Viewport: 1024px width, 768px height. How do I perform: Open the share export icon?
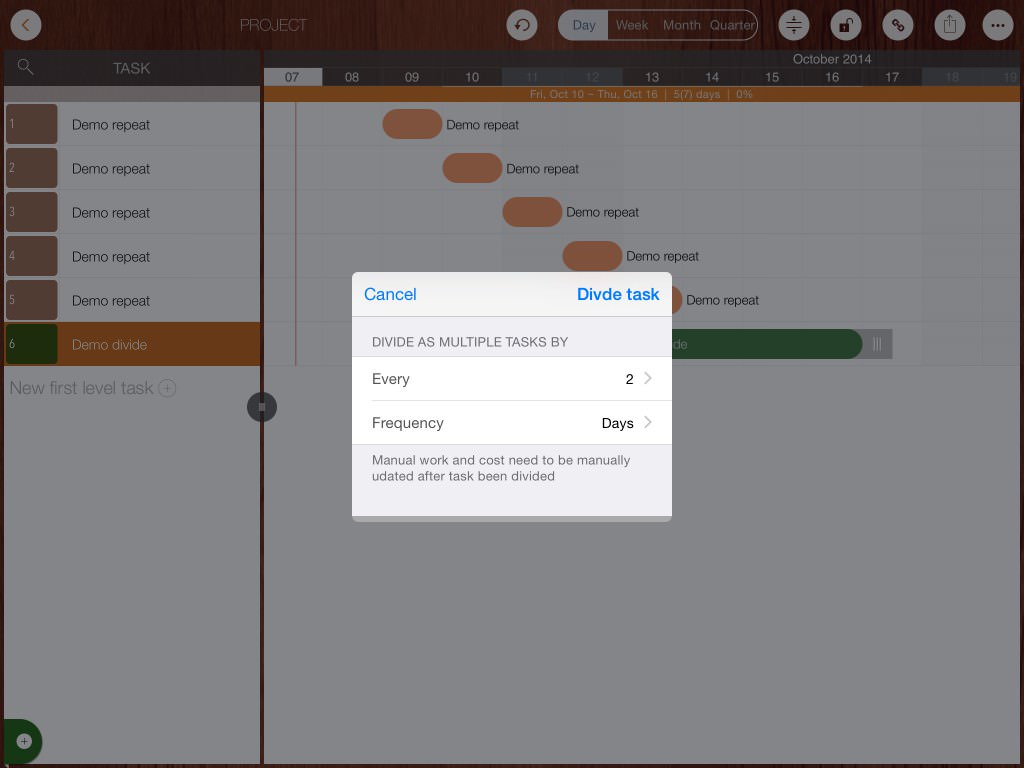[x=950, y=25]
